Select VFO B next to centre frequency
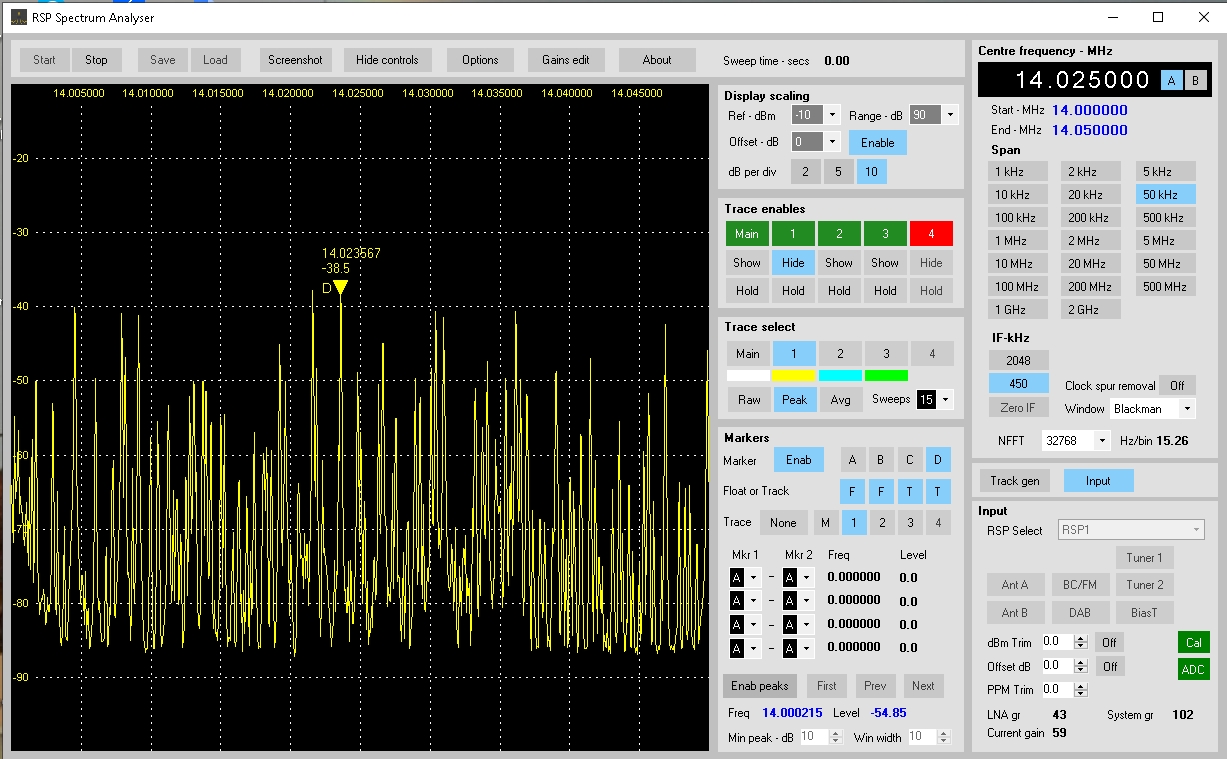The width and height of the screenshot is (1227, 759). (x=1195, y=81)
